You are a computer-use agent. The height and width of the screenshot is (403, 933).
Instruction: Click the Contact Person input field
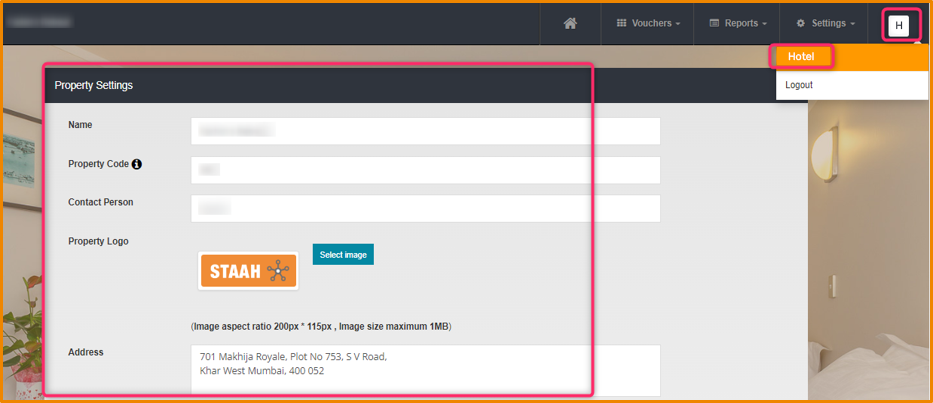[x=425, y=208]
